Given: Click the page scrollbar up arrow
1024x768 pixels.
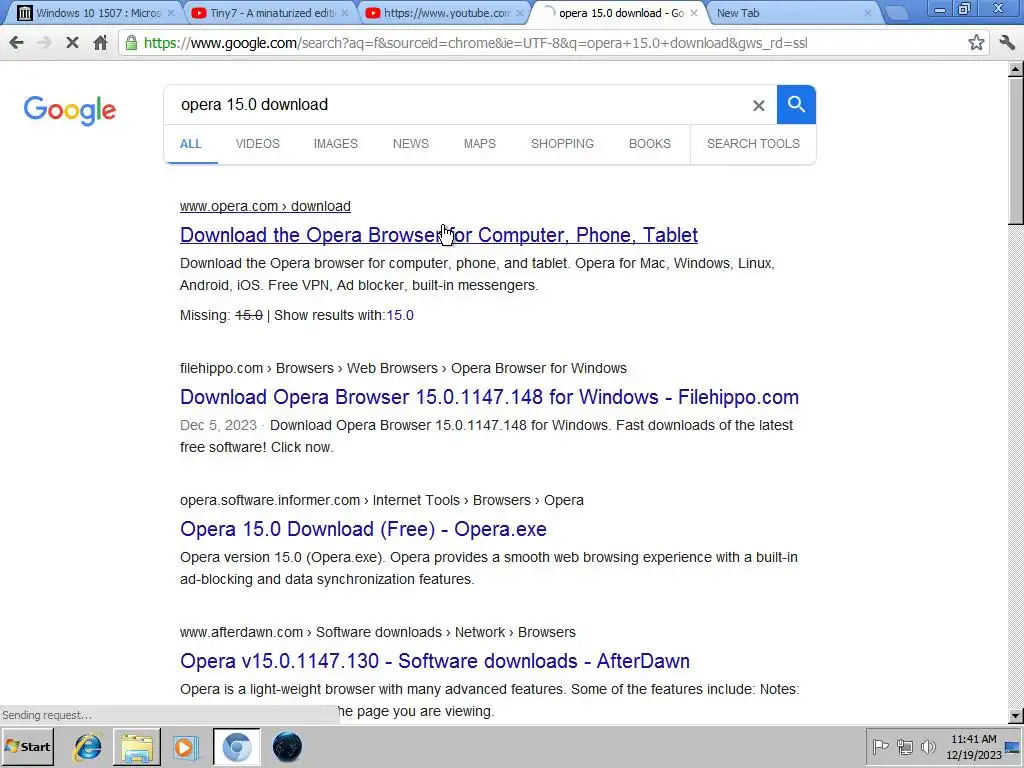Looking at the screenshot, I should (1016, 69).
